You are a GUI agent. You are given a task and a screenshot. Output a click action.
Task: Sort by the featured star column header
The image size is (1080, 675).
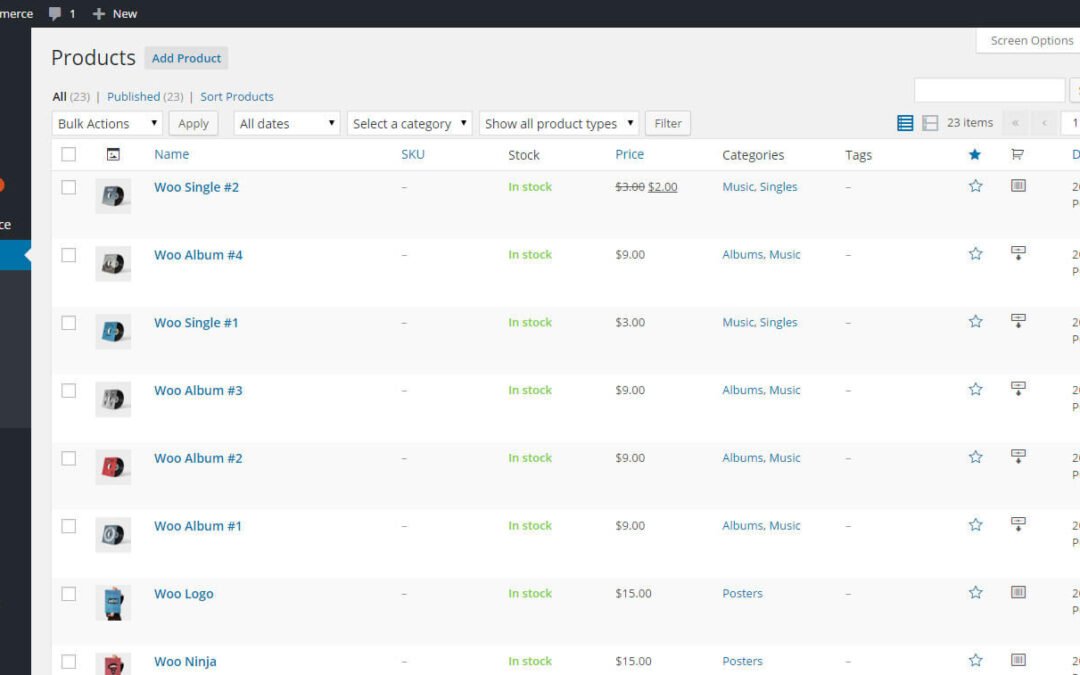(x=975, y=155)
